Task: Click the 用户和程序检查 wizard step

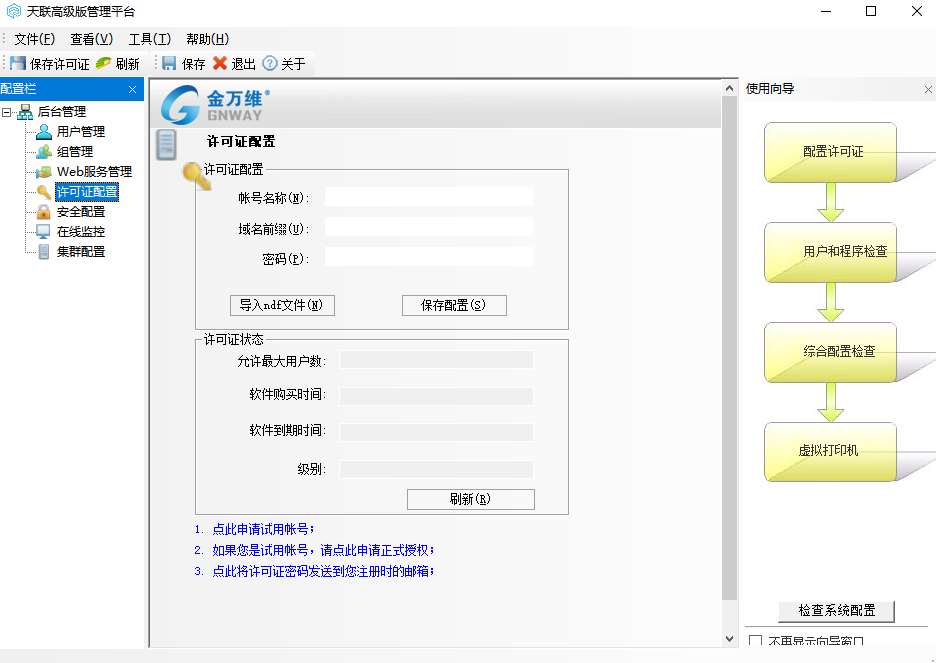Action: (830, 252)
